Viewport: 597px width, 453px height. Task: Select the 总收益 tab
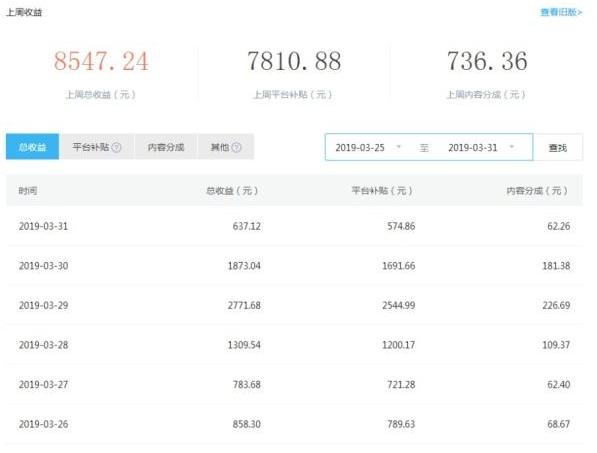(32, 147)
